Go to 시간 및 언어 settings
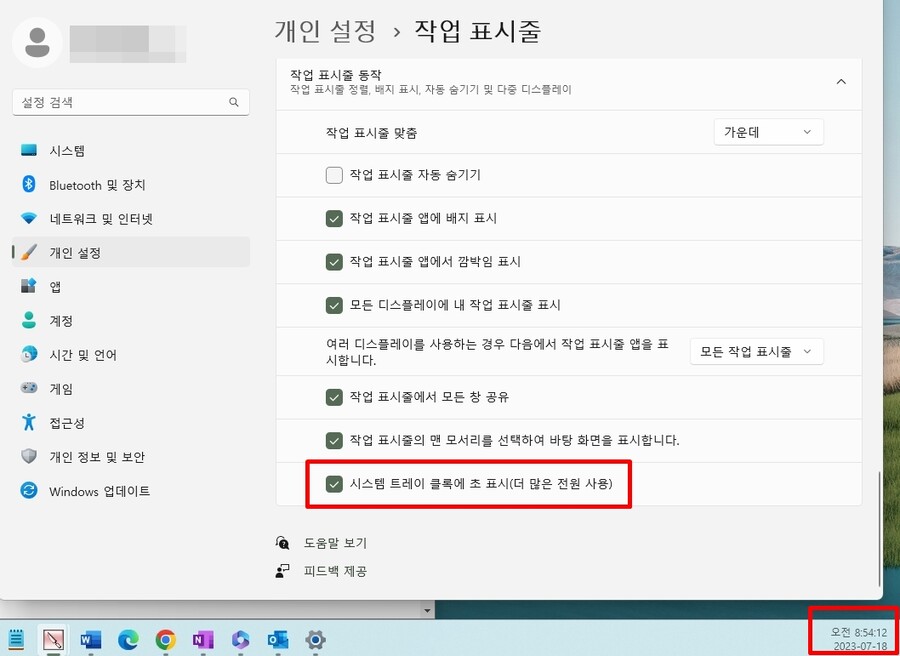 [131, 355]
